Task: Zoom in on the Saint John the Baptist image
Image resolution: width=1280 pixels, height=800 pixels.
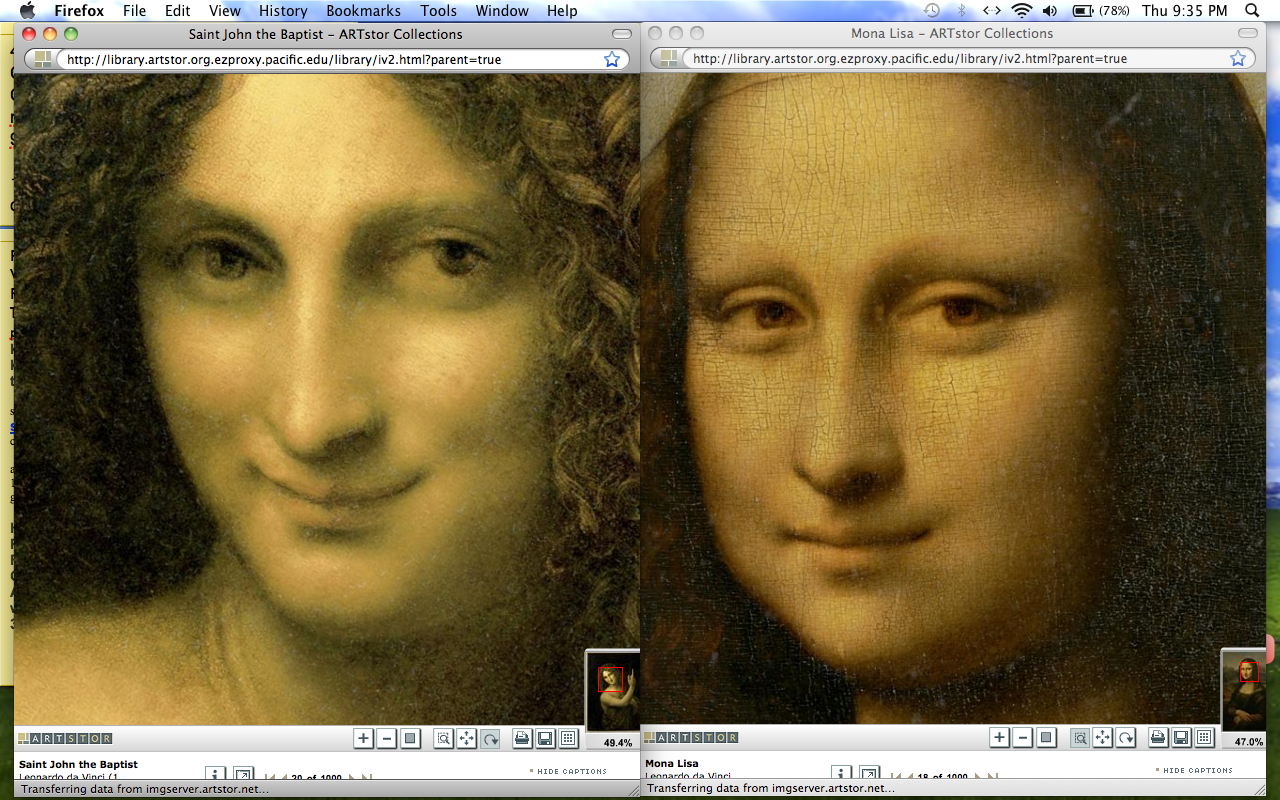Action: pos(363,738)
